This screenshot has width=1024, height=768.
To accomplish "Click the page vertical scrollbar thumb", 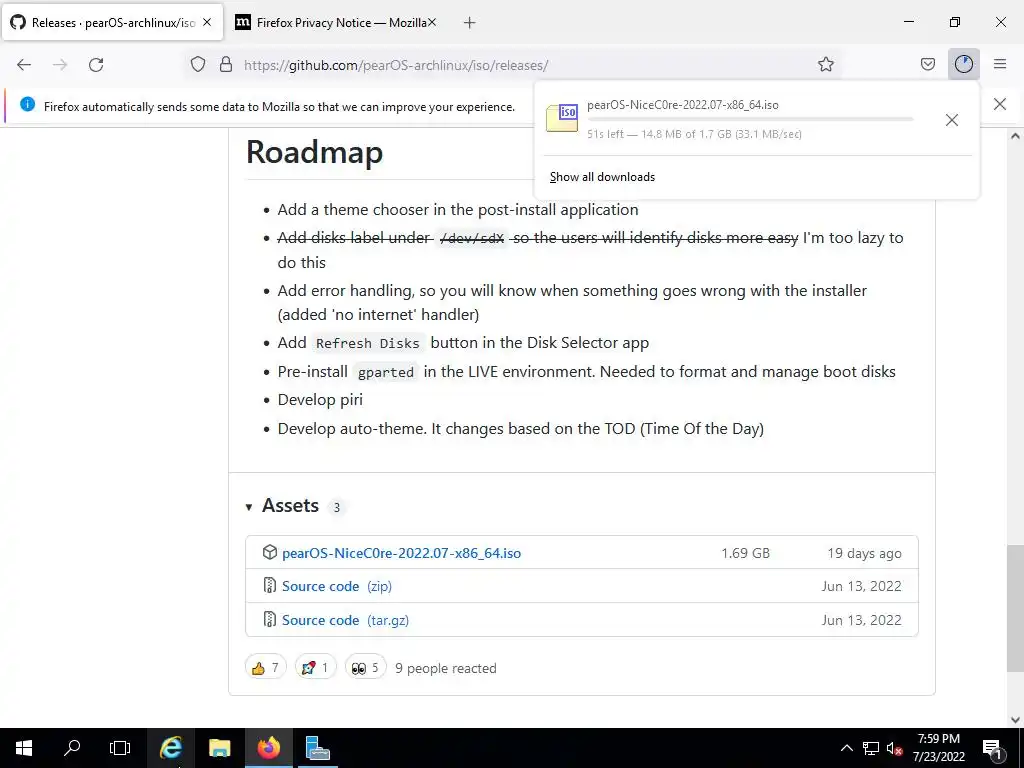I will 1014,608.
